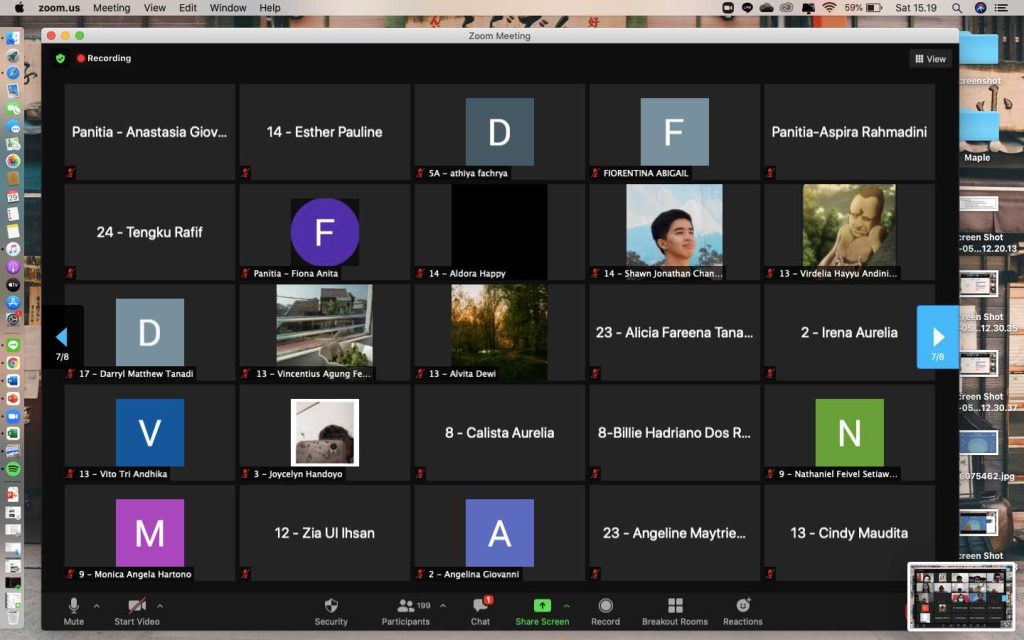Open the Security shield icon
This screenshot has width=1024, height=640.
click(331, 606)
